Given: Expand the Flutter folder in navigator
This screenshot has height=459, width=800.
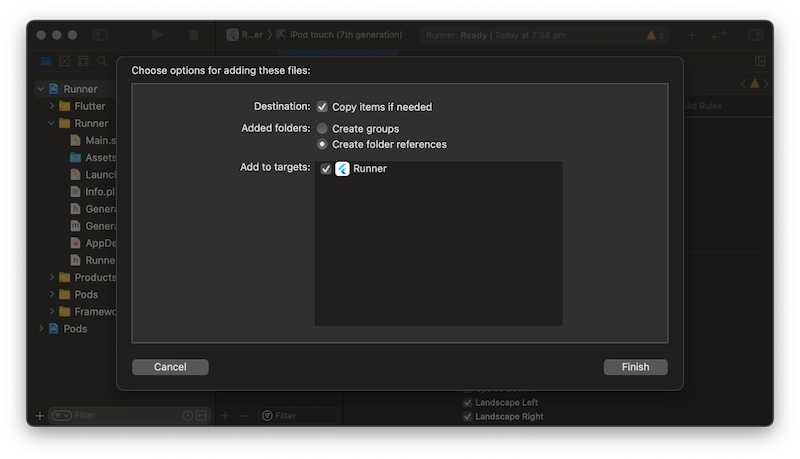Looking at the screenshot, I should 52,106.
